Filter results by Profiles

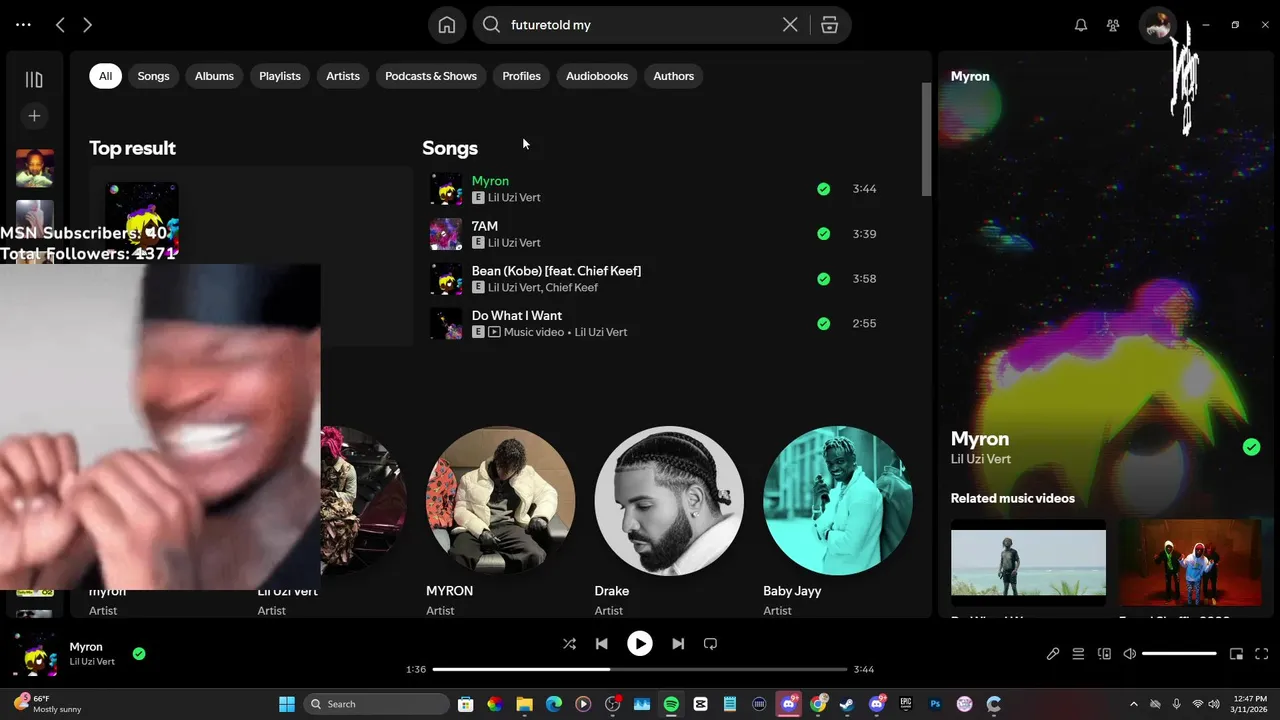point(521,76)
